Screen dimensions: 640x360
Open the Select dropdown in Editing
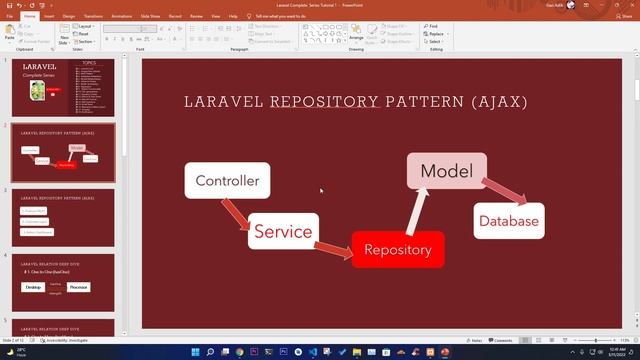click(x=434, y=42)
